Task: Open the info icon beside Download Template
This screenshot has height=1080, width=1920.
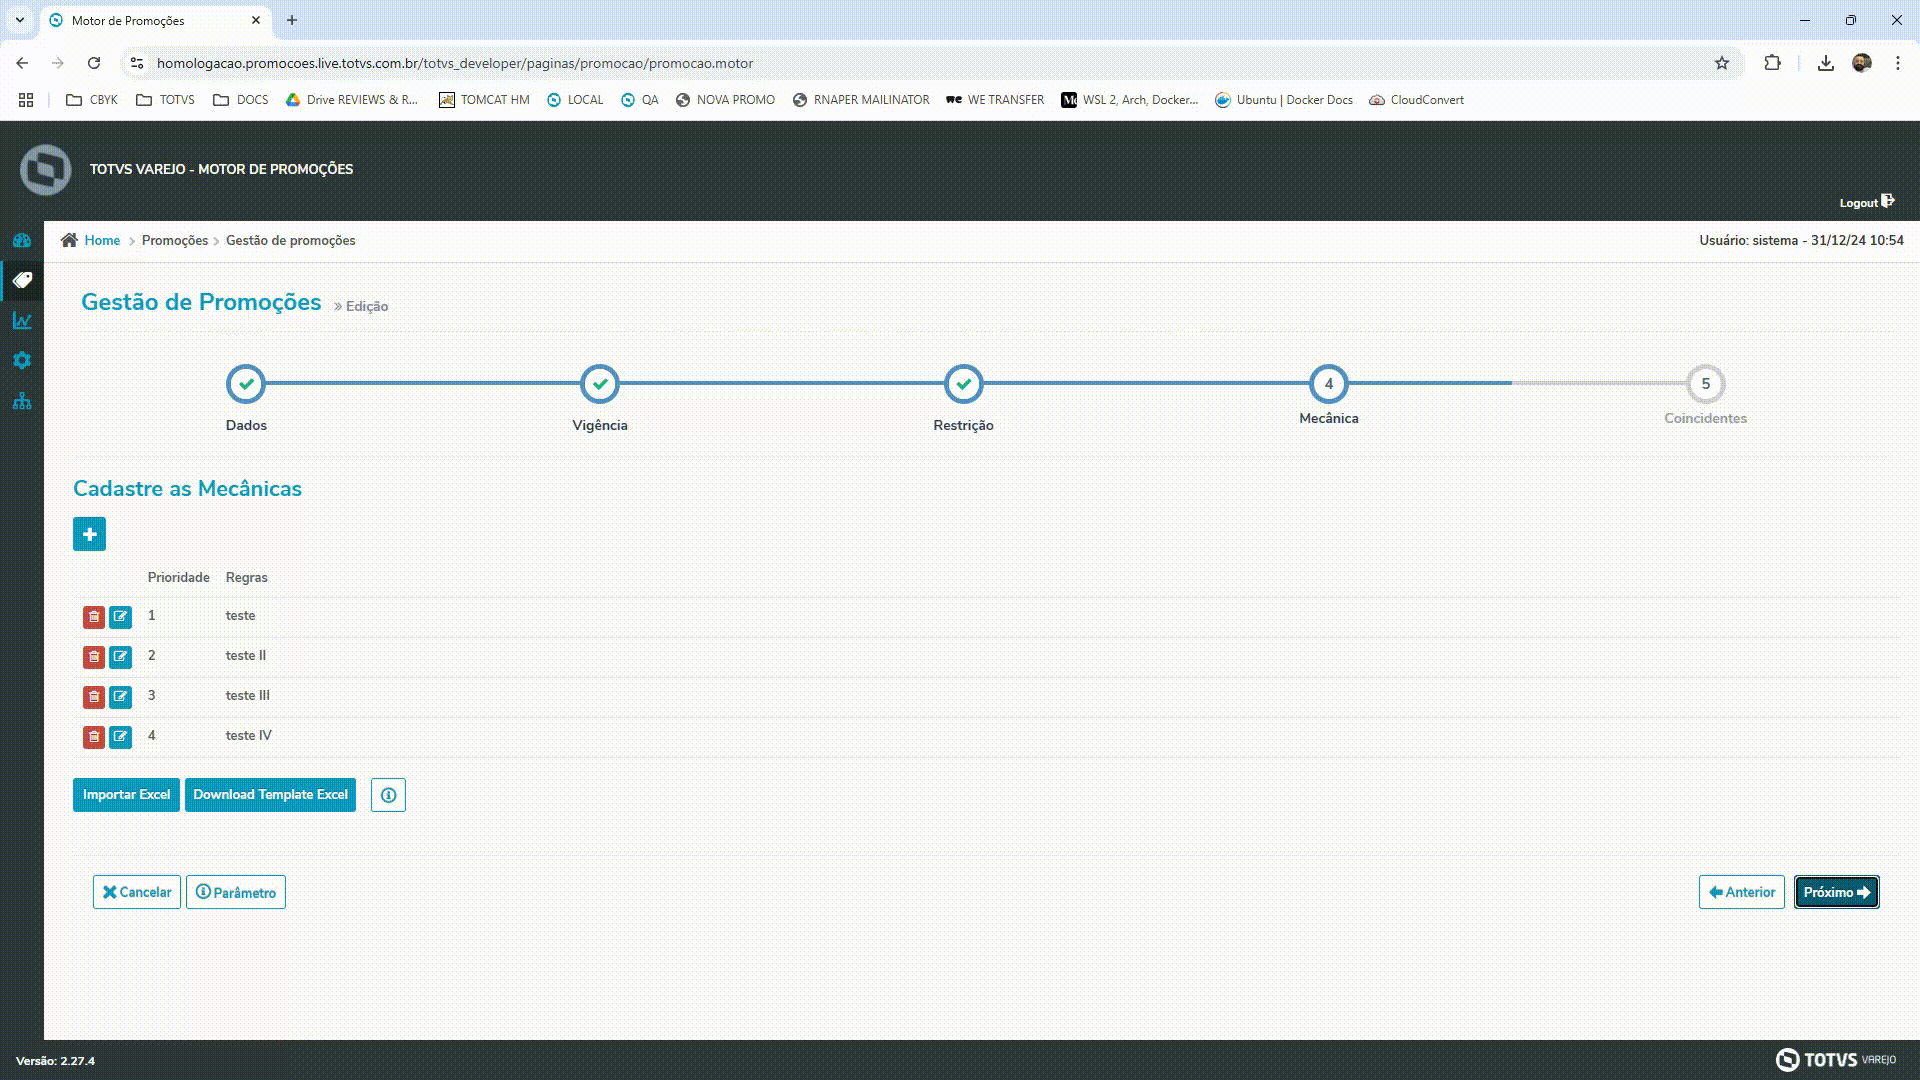Action: (x=388, y=795)
